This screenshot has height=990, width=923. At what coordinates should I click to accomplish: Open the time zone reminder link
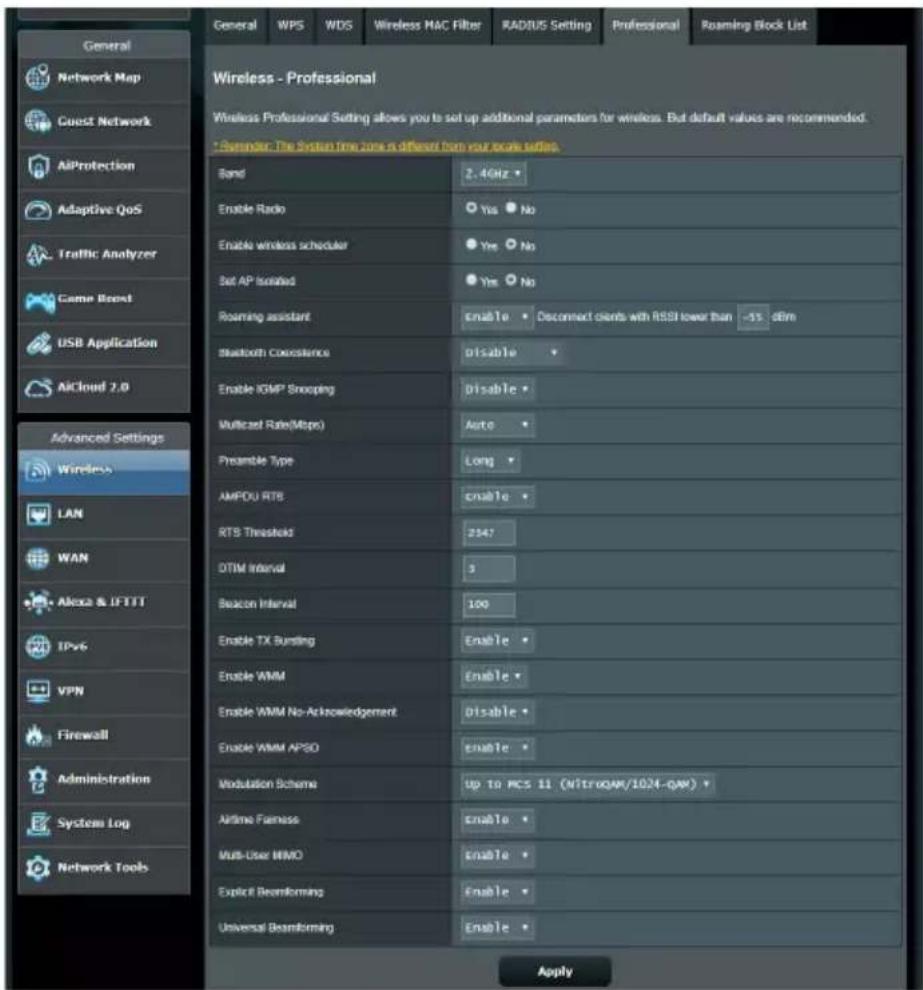tap(386, 146)
